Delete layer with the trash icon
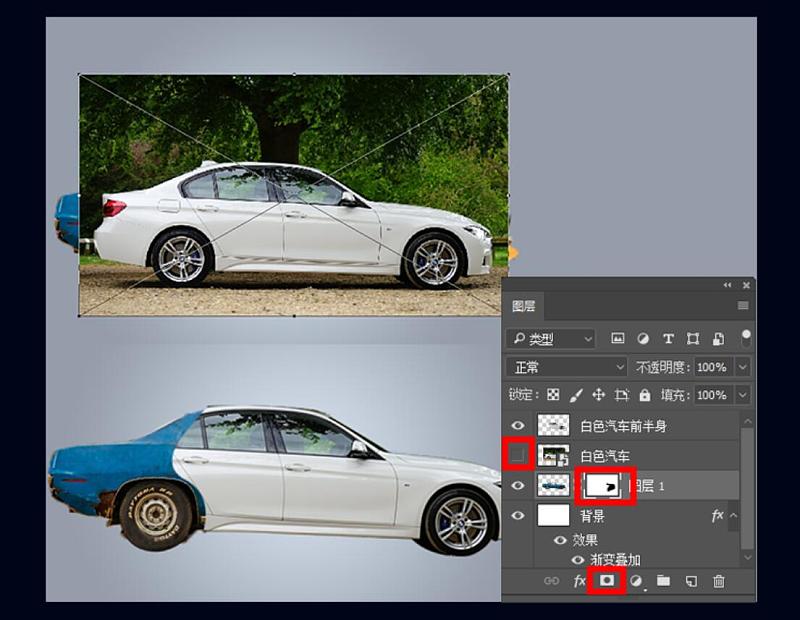The height and width of the screenshot is (620, 800). [719, 581]
